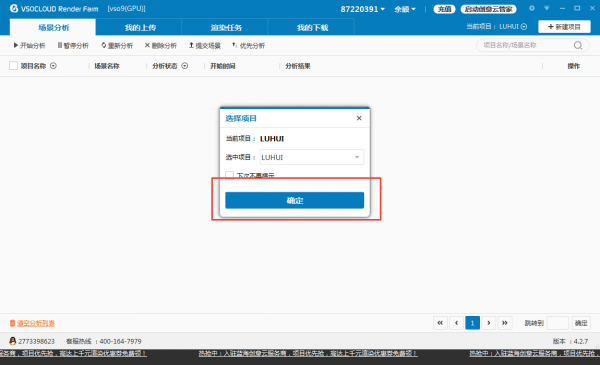Viewport: 600px width, 365px height.
Task: Start analysis with the play icon
Action: pyautogui.click(x=16, y=45)
